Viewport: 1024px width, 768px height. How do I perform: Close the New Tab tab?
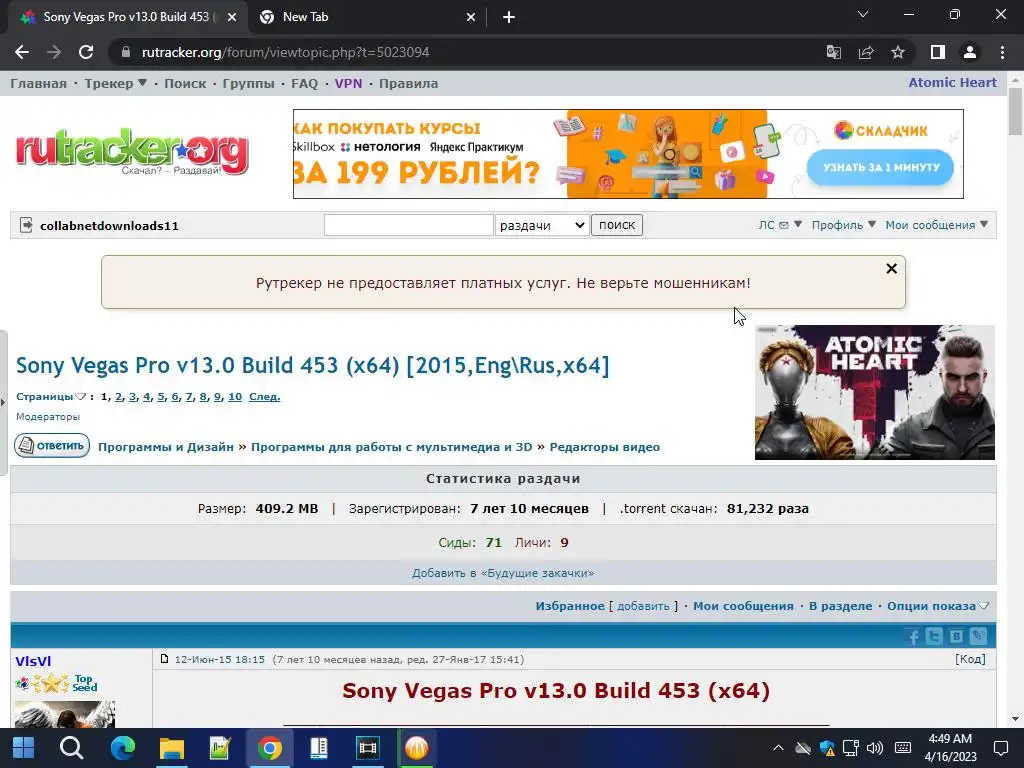click(x=471, y=17)
